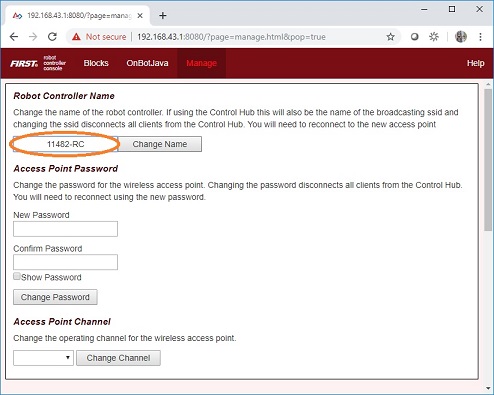Click the robot controller name field 11482-RC

(x=65, y=144)
